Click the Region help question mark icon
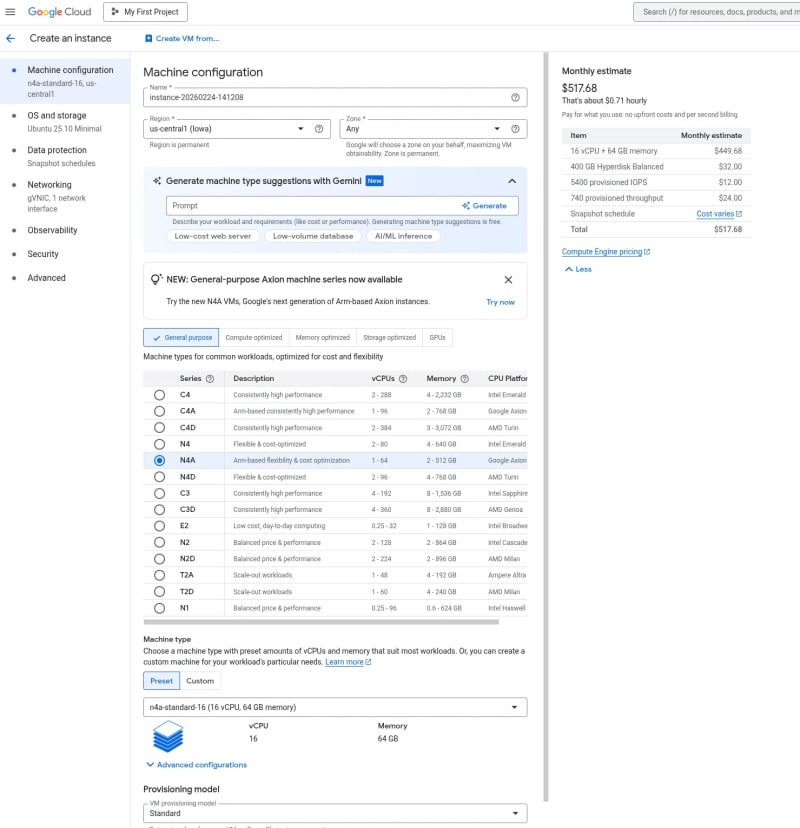This screenshot has height=828, width=800. pos(319,129)
